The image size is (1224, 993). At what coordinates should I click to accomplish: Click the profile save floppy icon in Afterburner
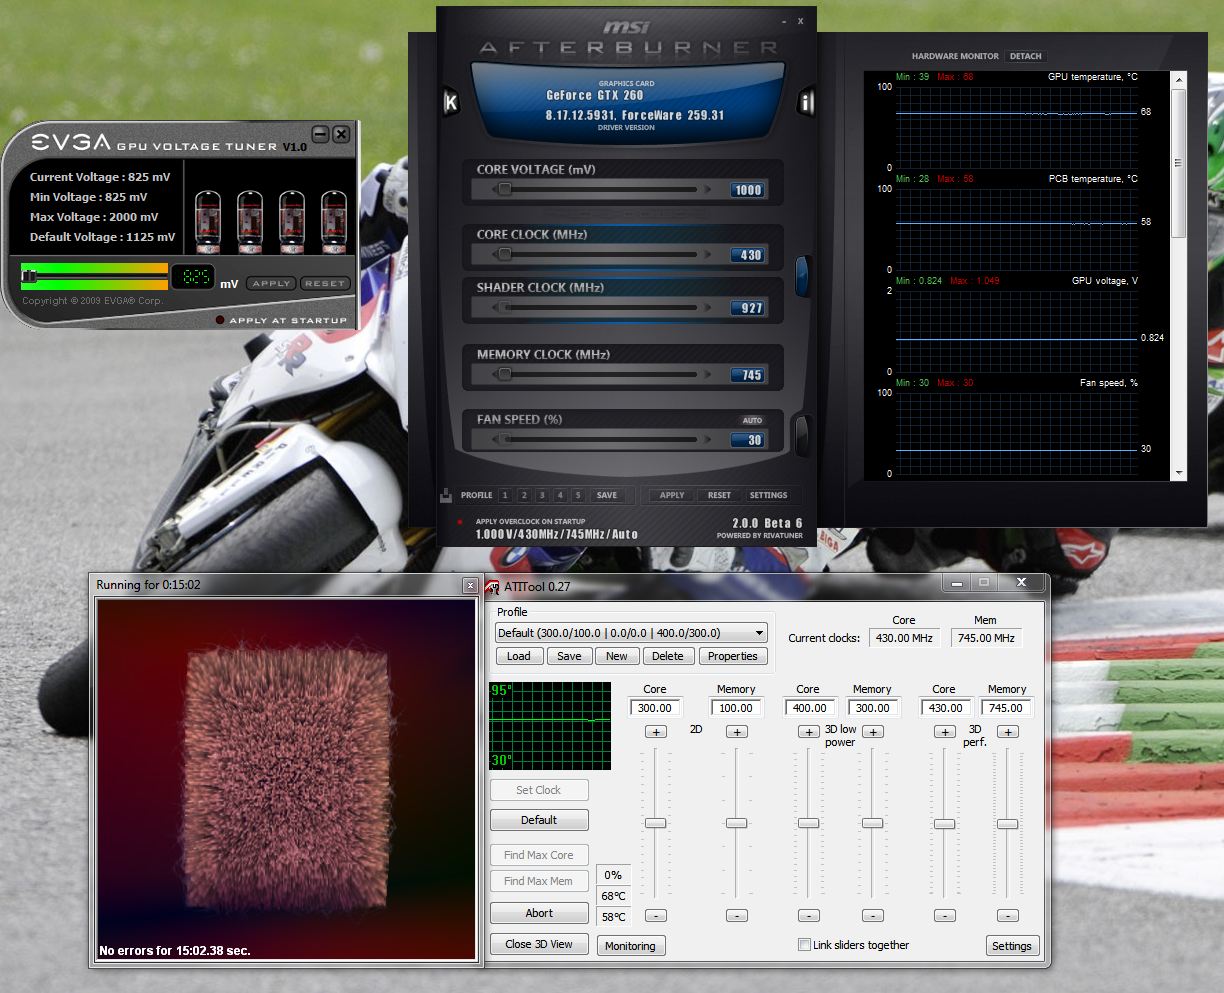coord(446,495)
